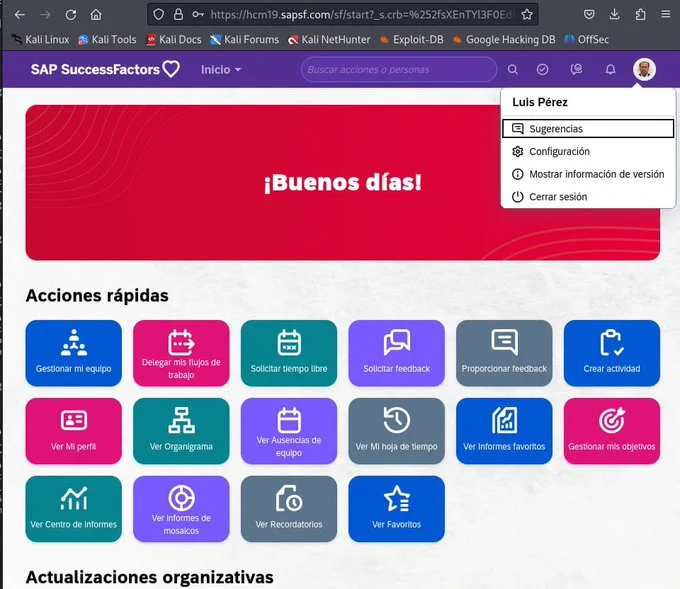Open the notifications bell icon

[x=610, y=69]
